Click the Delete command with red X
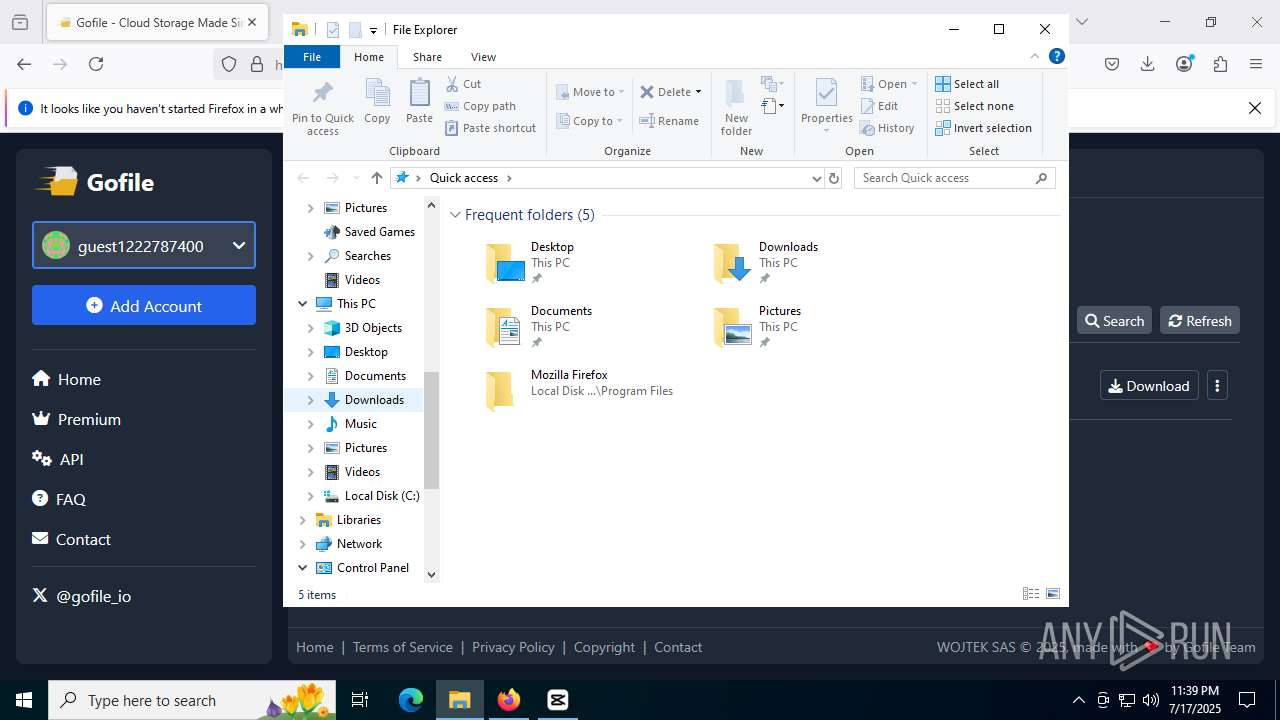1280x720 pixels. click(x=670, y=92)
